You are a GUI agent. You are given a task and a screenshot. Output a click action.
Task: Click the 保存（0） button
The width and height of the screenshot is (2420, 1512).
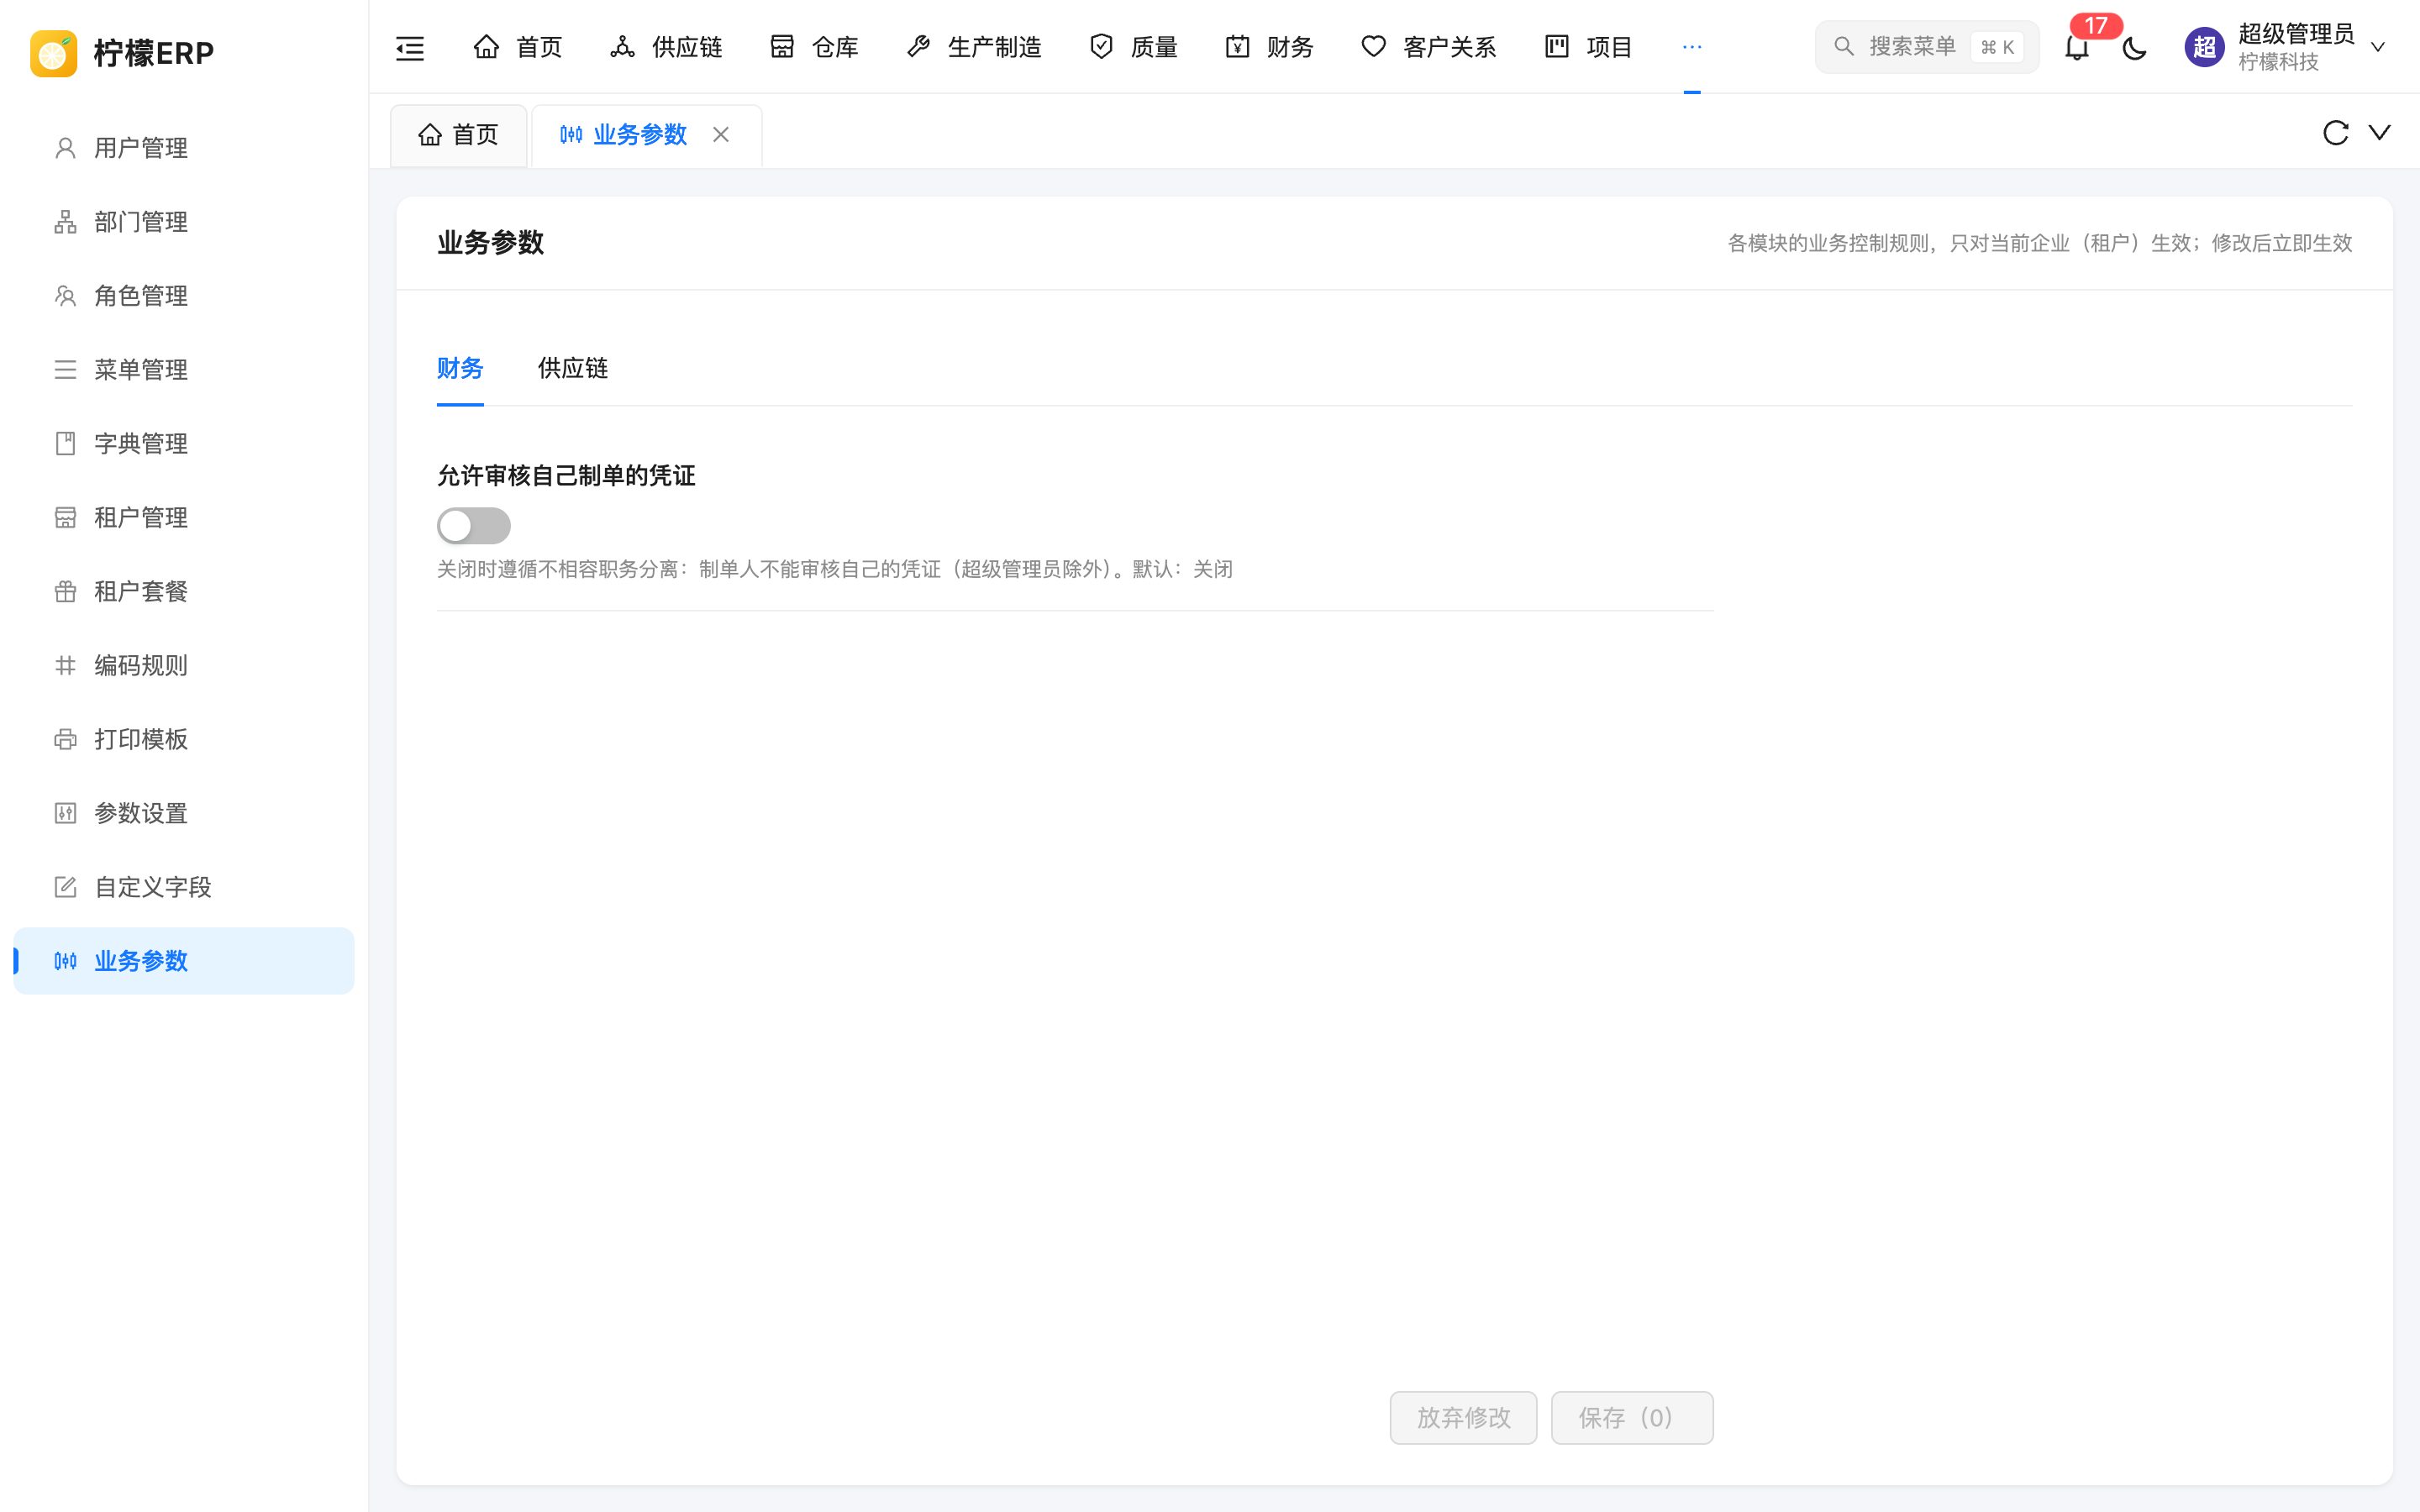1632,1418
